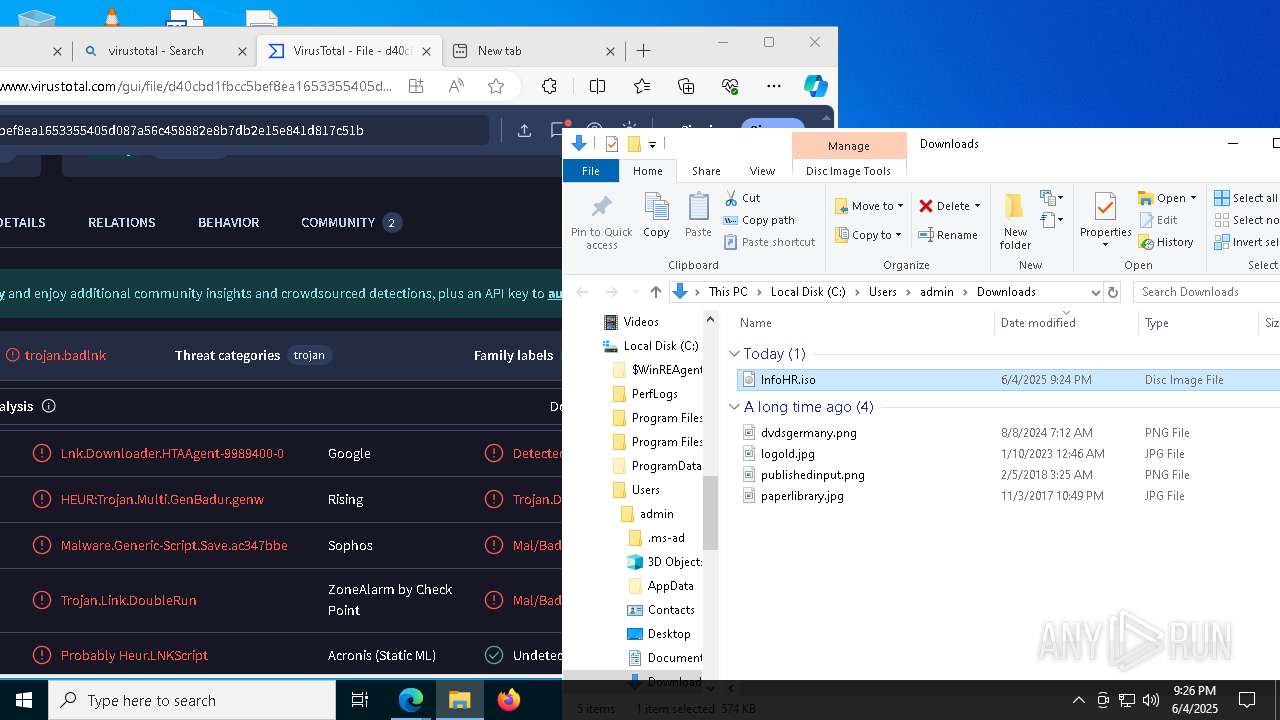The width and height of the screenshot is (1280, 720).
Task: Collapse the Today (1) group
Action: [735, 354]
